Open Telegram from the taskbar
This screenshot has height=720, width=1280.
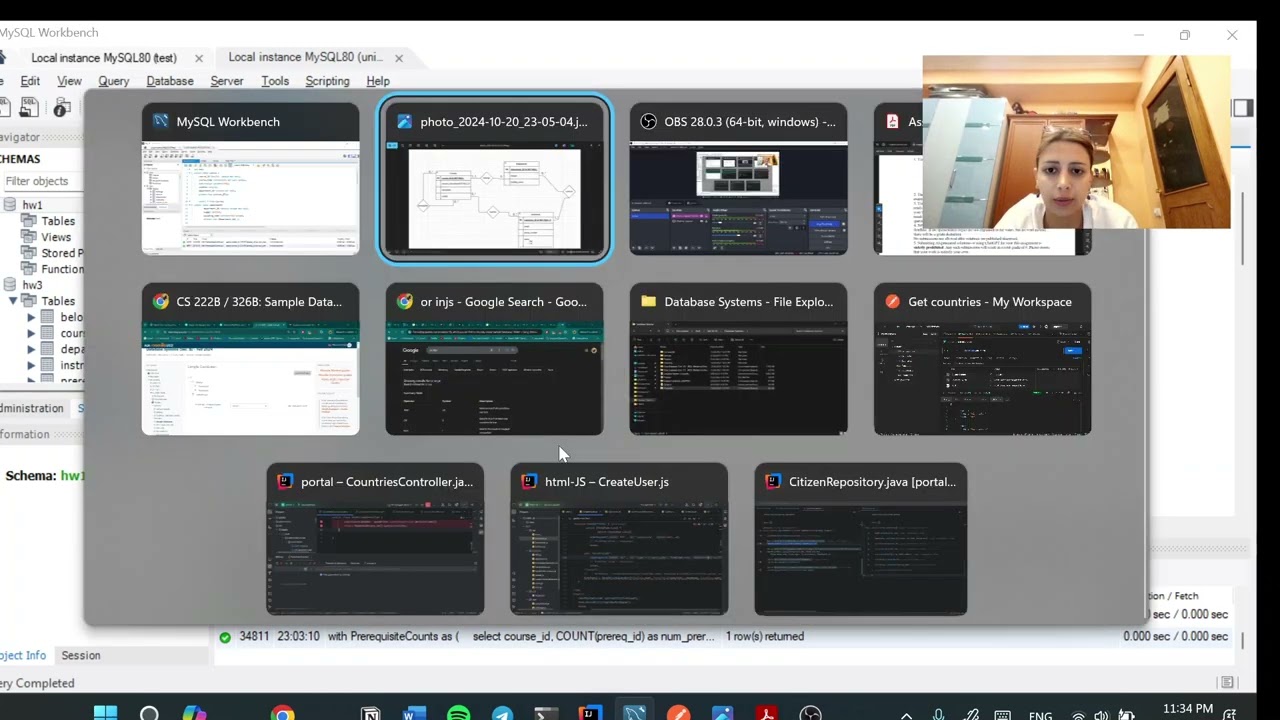click(x=502, y=714)
